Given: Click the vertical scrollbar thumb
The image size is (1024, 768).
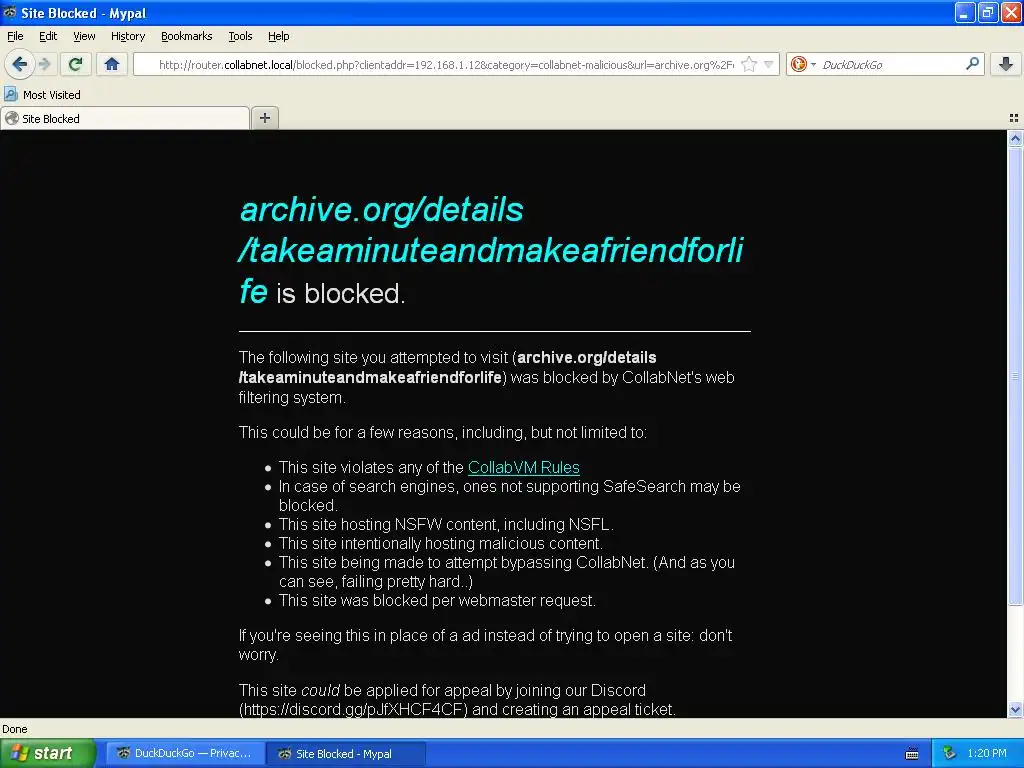Looking at the screenshot, I should point(1015,376).
